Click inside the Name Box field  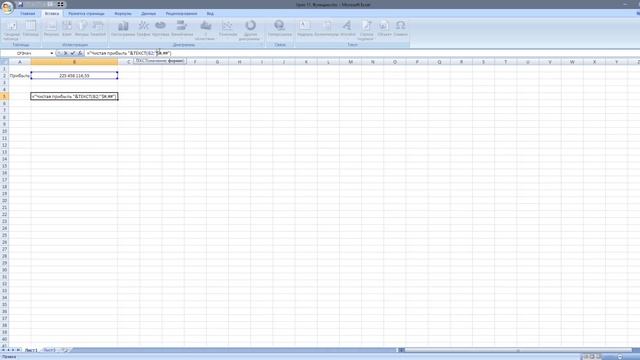coord(24,53)
